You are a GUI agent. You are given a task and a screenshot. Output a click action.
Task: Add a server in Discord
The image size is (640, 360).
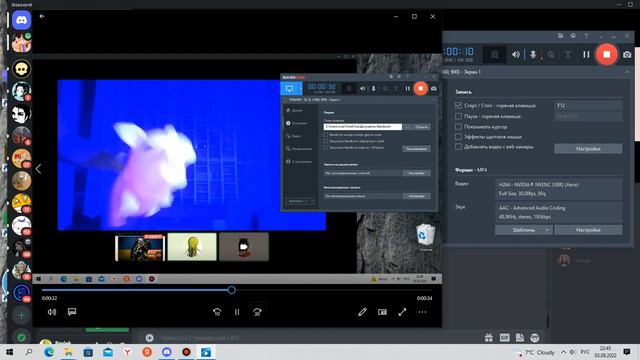(x=21, y=315)
